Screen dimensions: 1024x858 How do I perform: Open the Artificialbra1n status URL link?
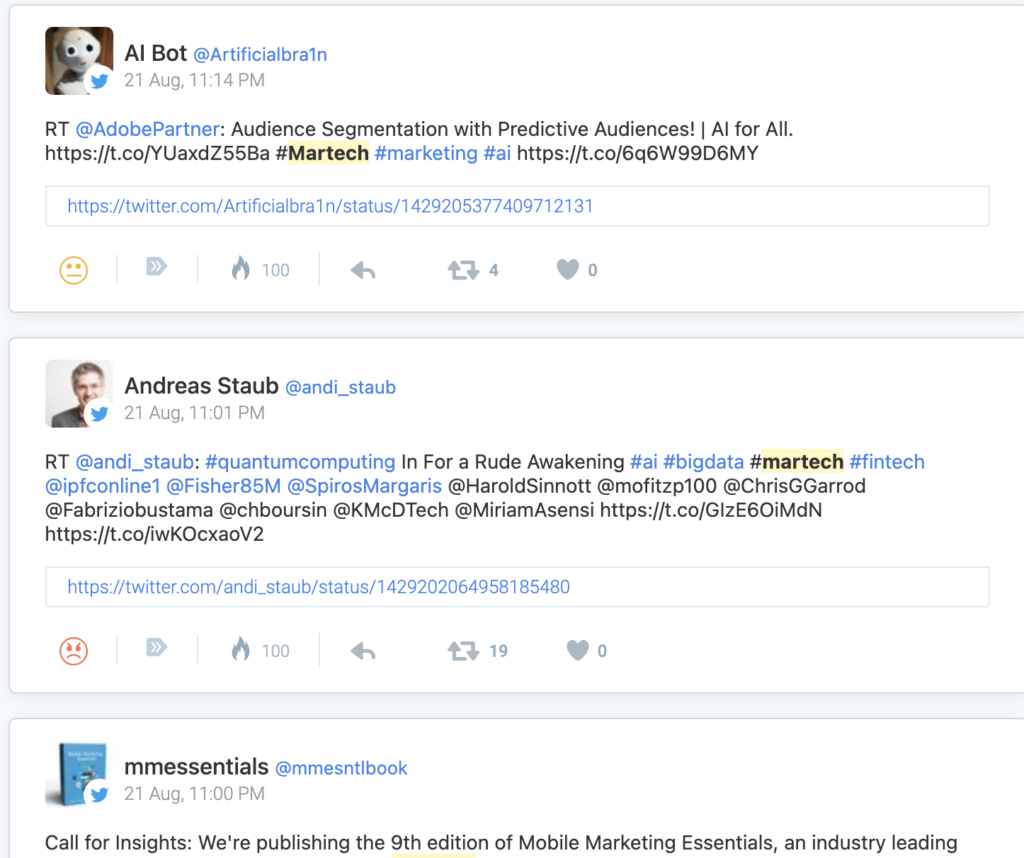(330, 206)
